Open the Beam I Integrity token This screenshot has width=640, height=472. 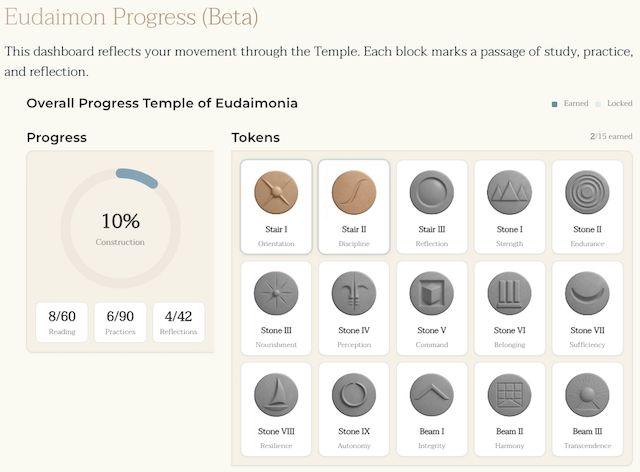click(x=432, y=395)
